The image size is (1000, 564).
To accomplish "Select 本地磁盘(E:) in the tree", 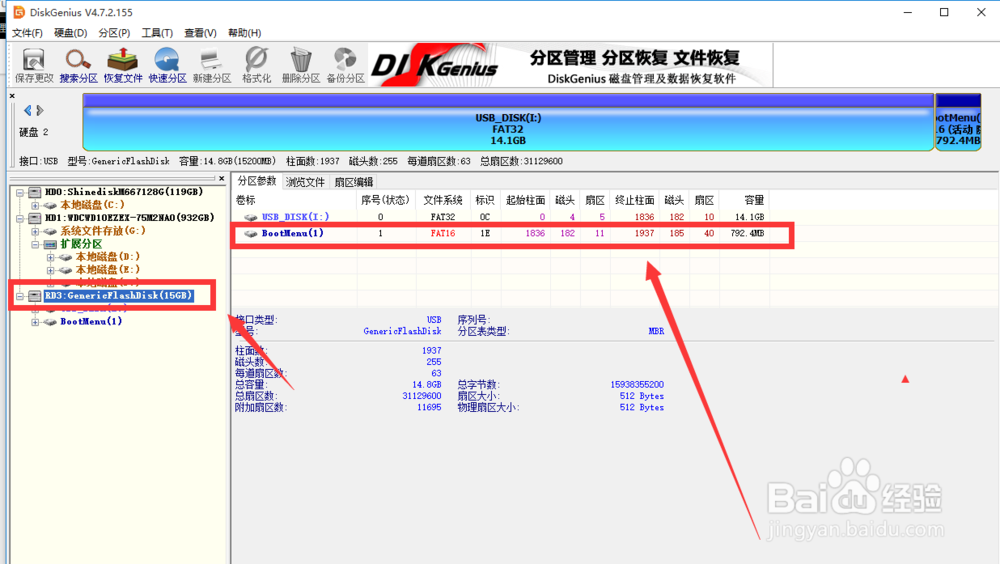I will coord(108,269).
